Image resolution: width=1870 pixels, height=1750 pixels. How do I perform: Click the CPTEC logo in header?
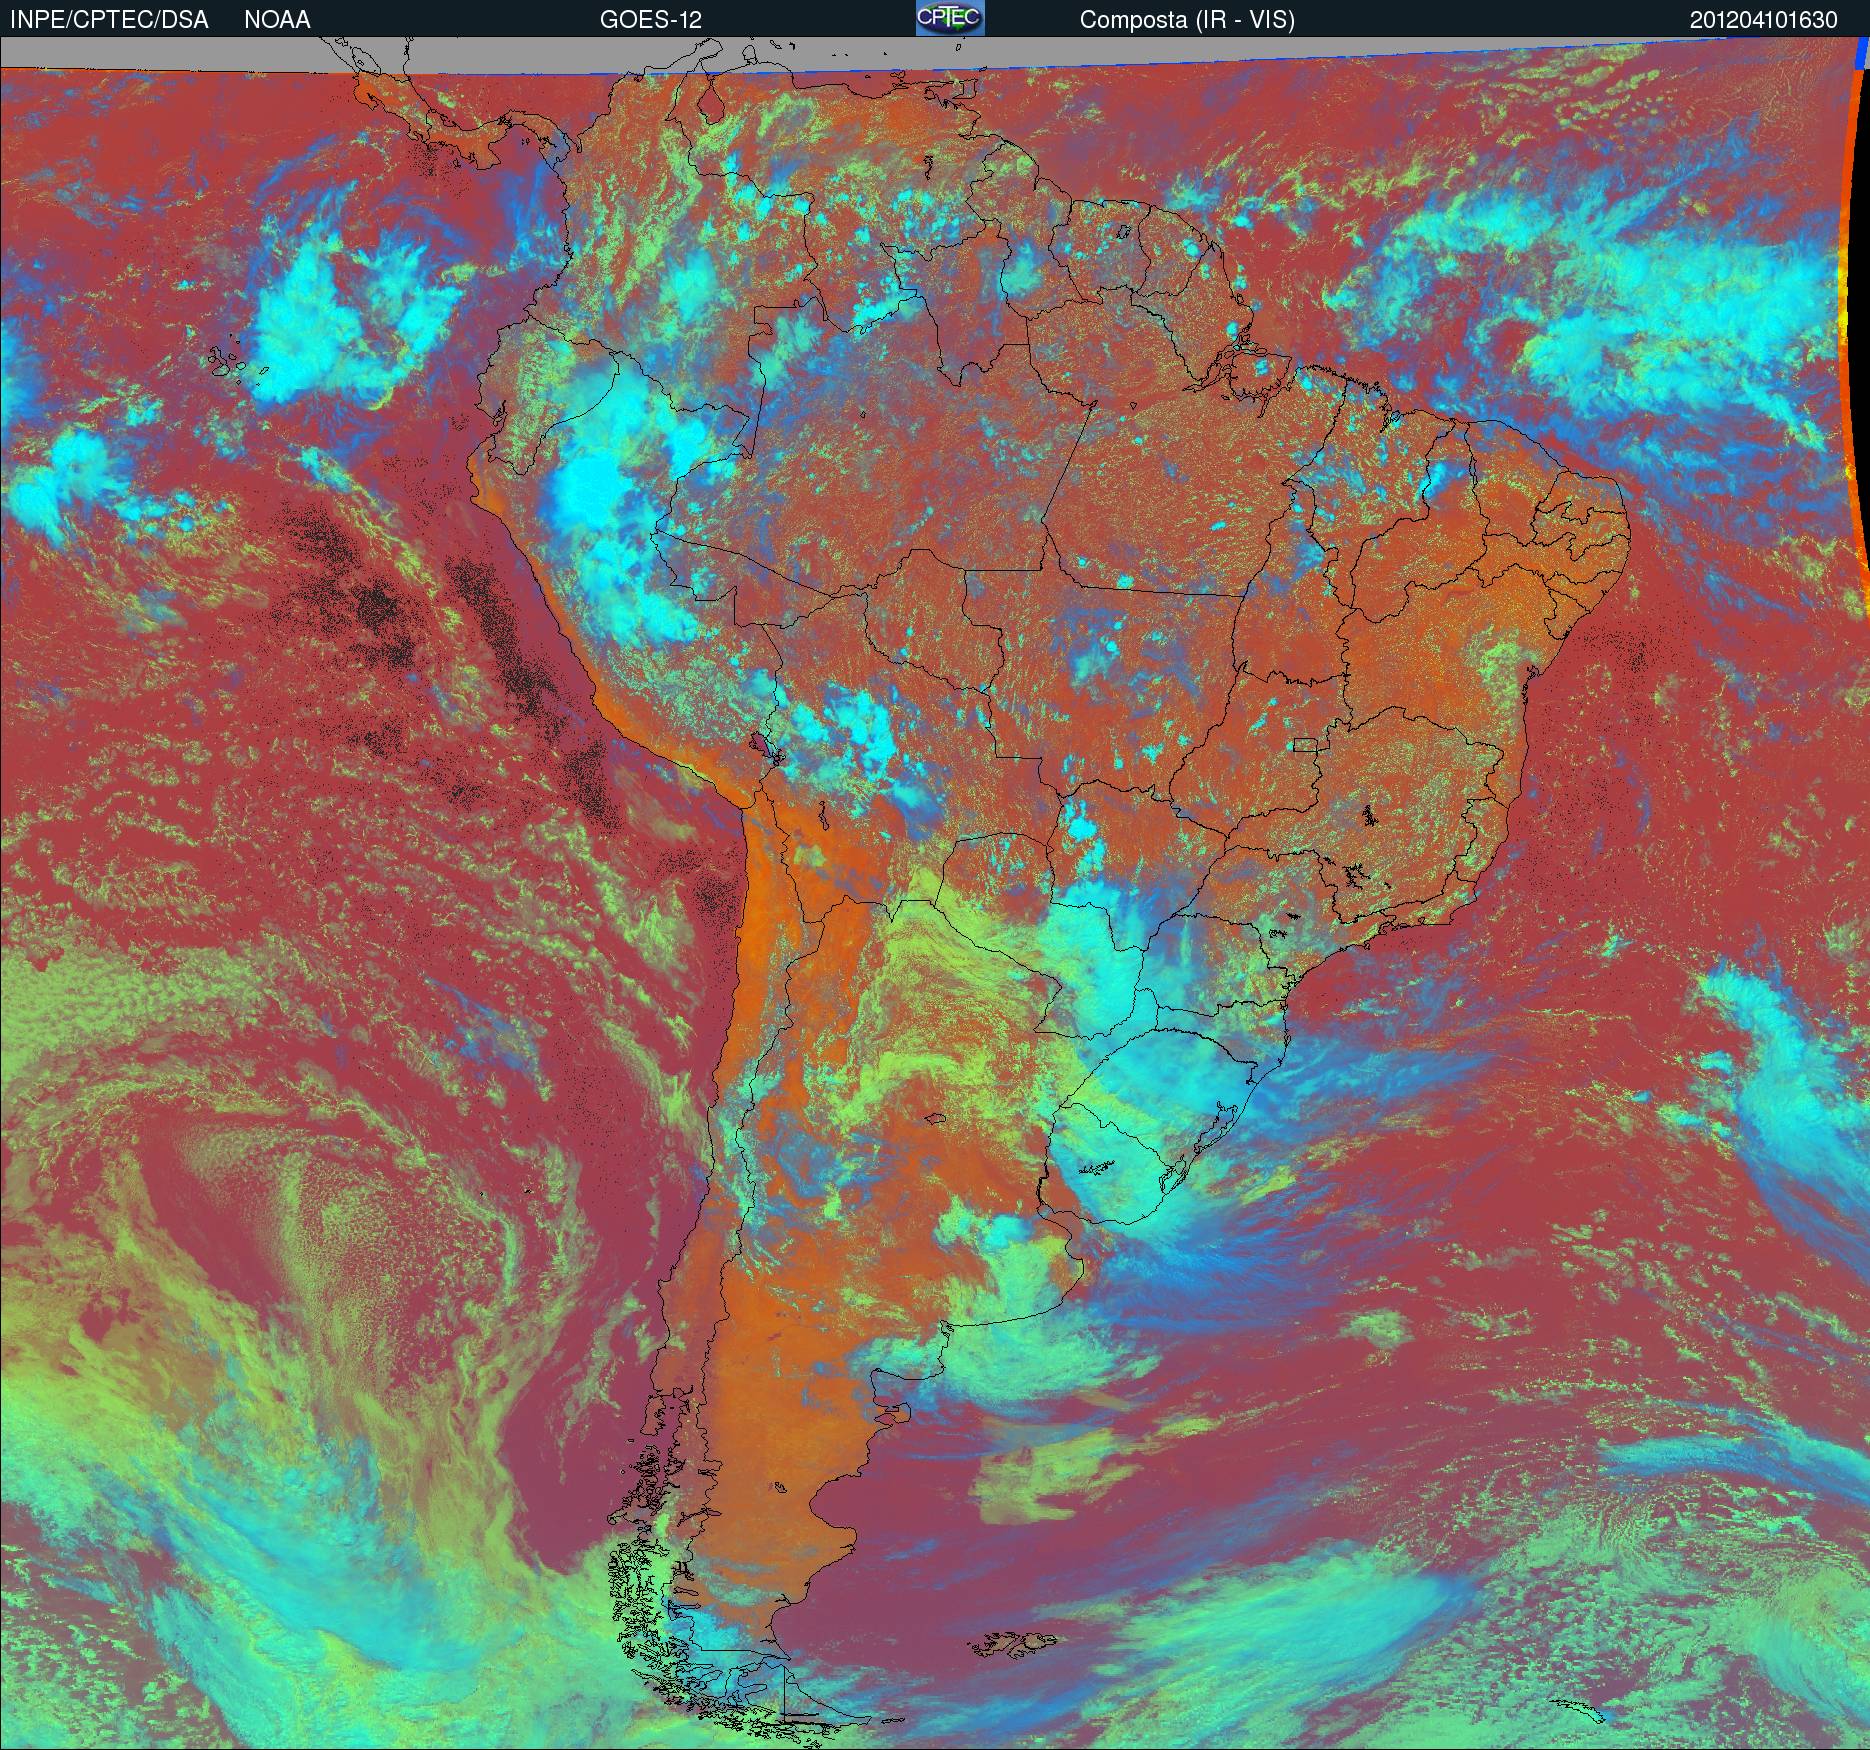950,18
